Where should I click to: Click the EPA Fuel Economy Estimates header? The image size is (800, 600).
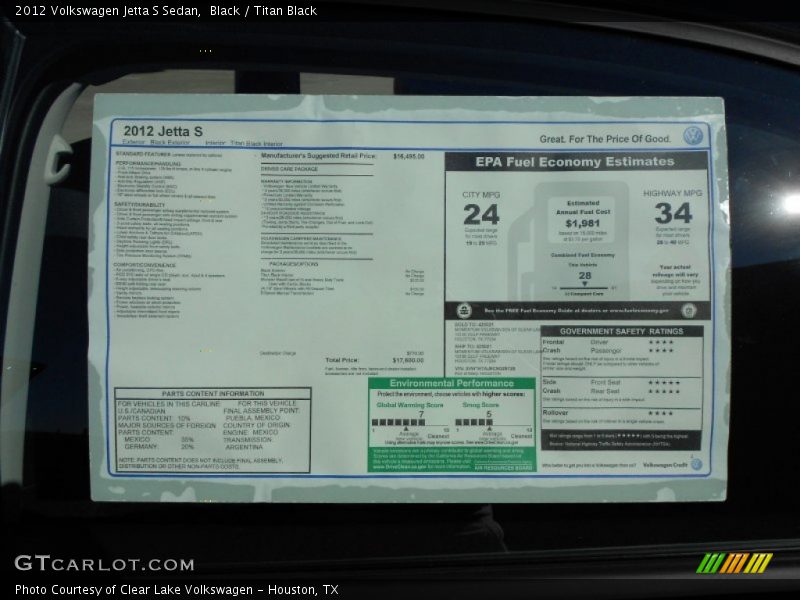pos(574,162)
